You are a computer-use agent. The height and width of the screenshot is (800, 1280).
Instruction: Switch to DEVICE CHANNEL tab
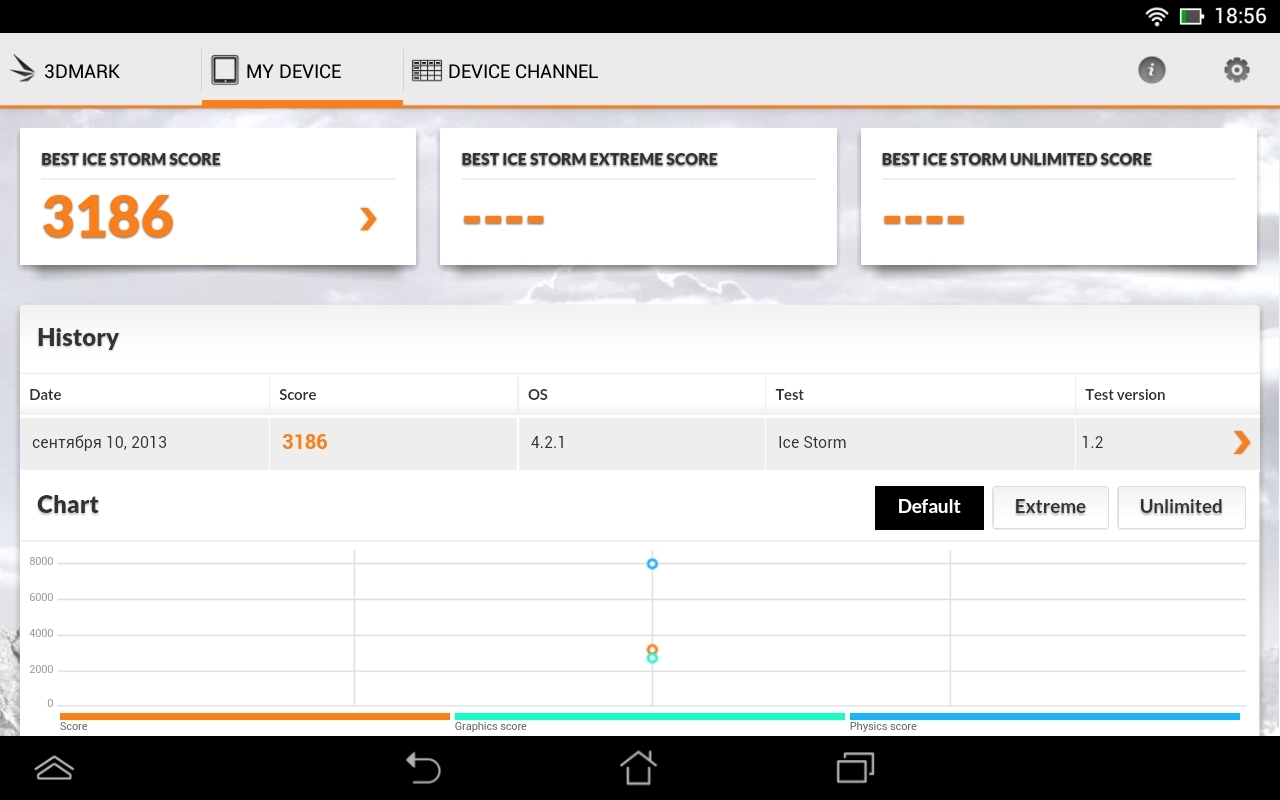pyautogui.click(x=505, y=71)
